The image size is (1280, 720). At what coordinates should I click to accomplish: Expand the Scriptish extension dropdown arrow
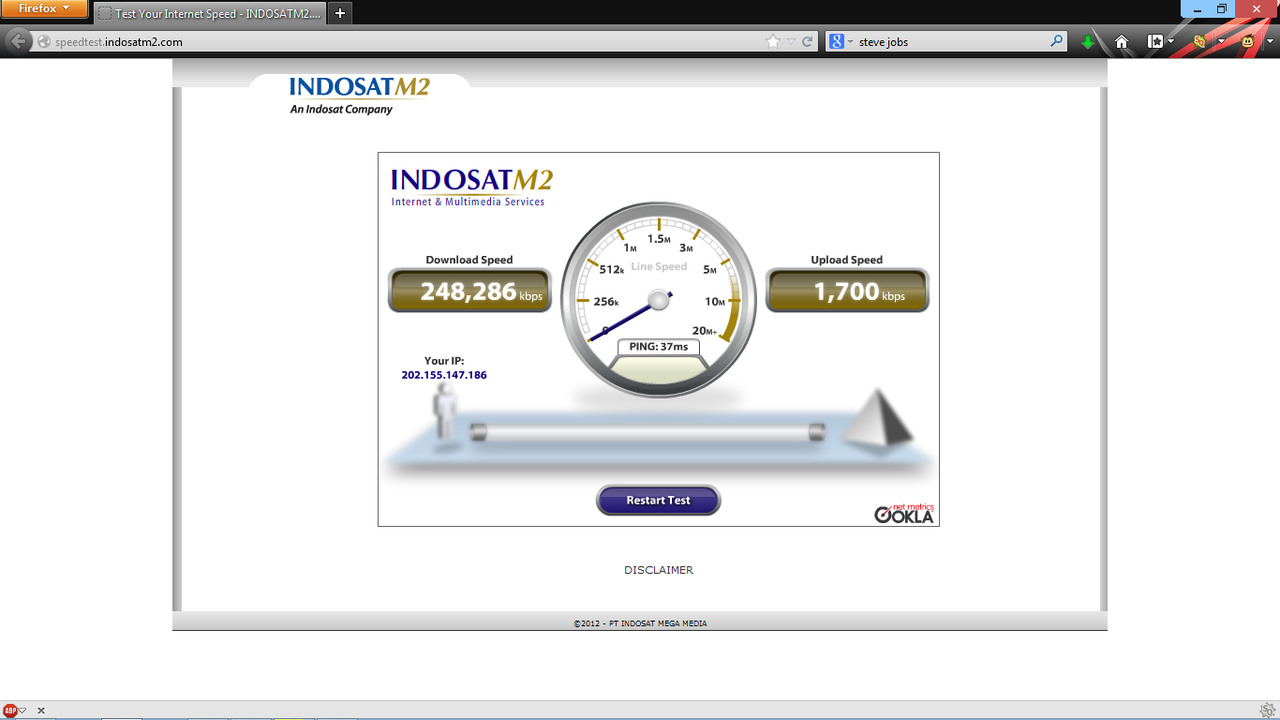(1221, 42)
